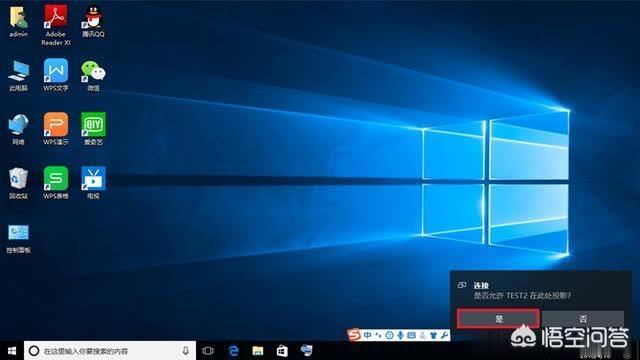
Task: Open Task View on the taskbar
Action: pyautogui.click(x=208, y=351)
